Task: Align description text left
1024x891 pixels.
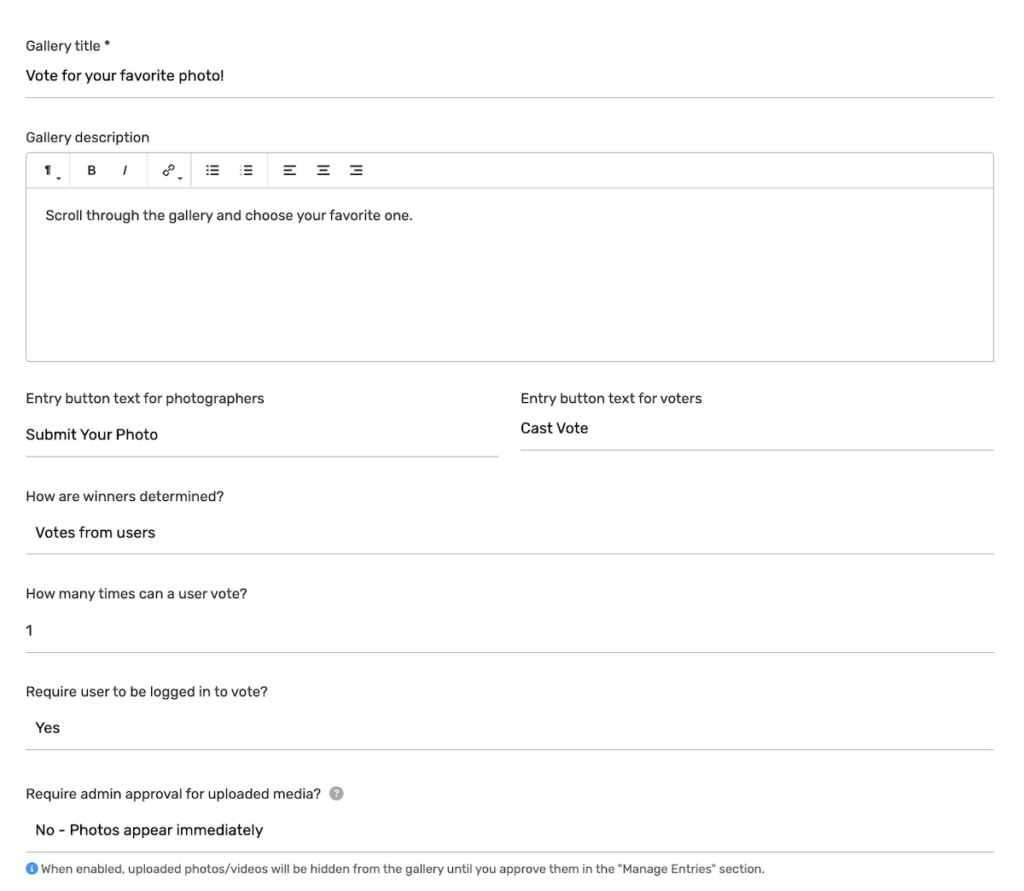Action: [289, 171]
